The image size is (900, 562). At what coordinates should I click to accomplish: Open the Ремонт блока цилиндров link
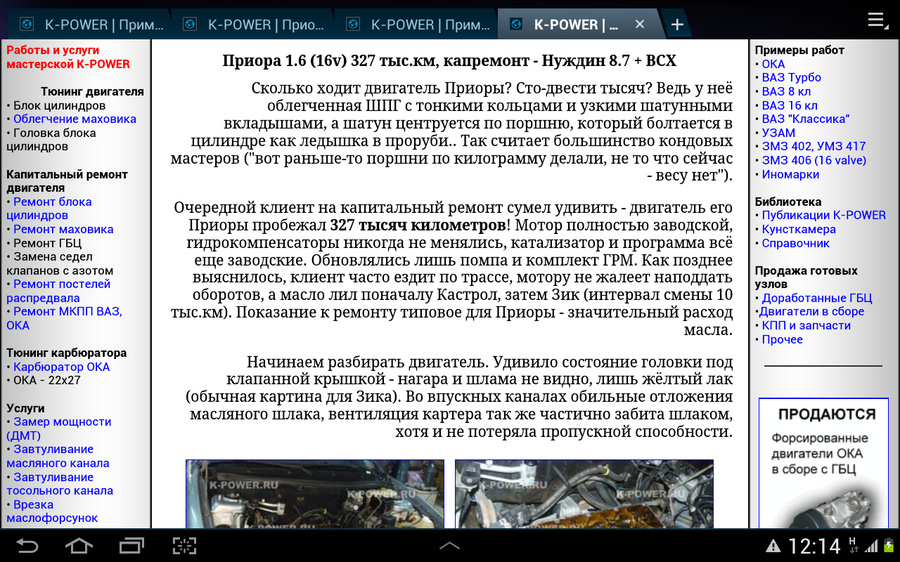click(x=49, y=208)
